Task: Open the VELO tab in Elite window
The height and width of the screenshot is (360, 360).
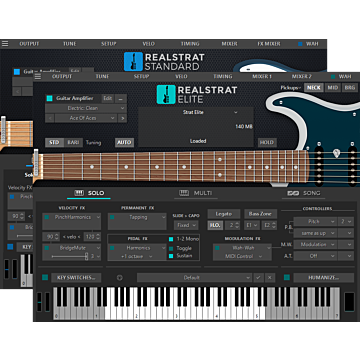Action: coord(181,77)
